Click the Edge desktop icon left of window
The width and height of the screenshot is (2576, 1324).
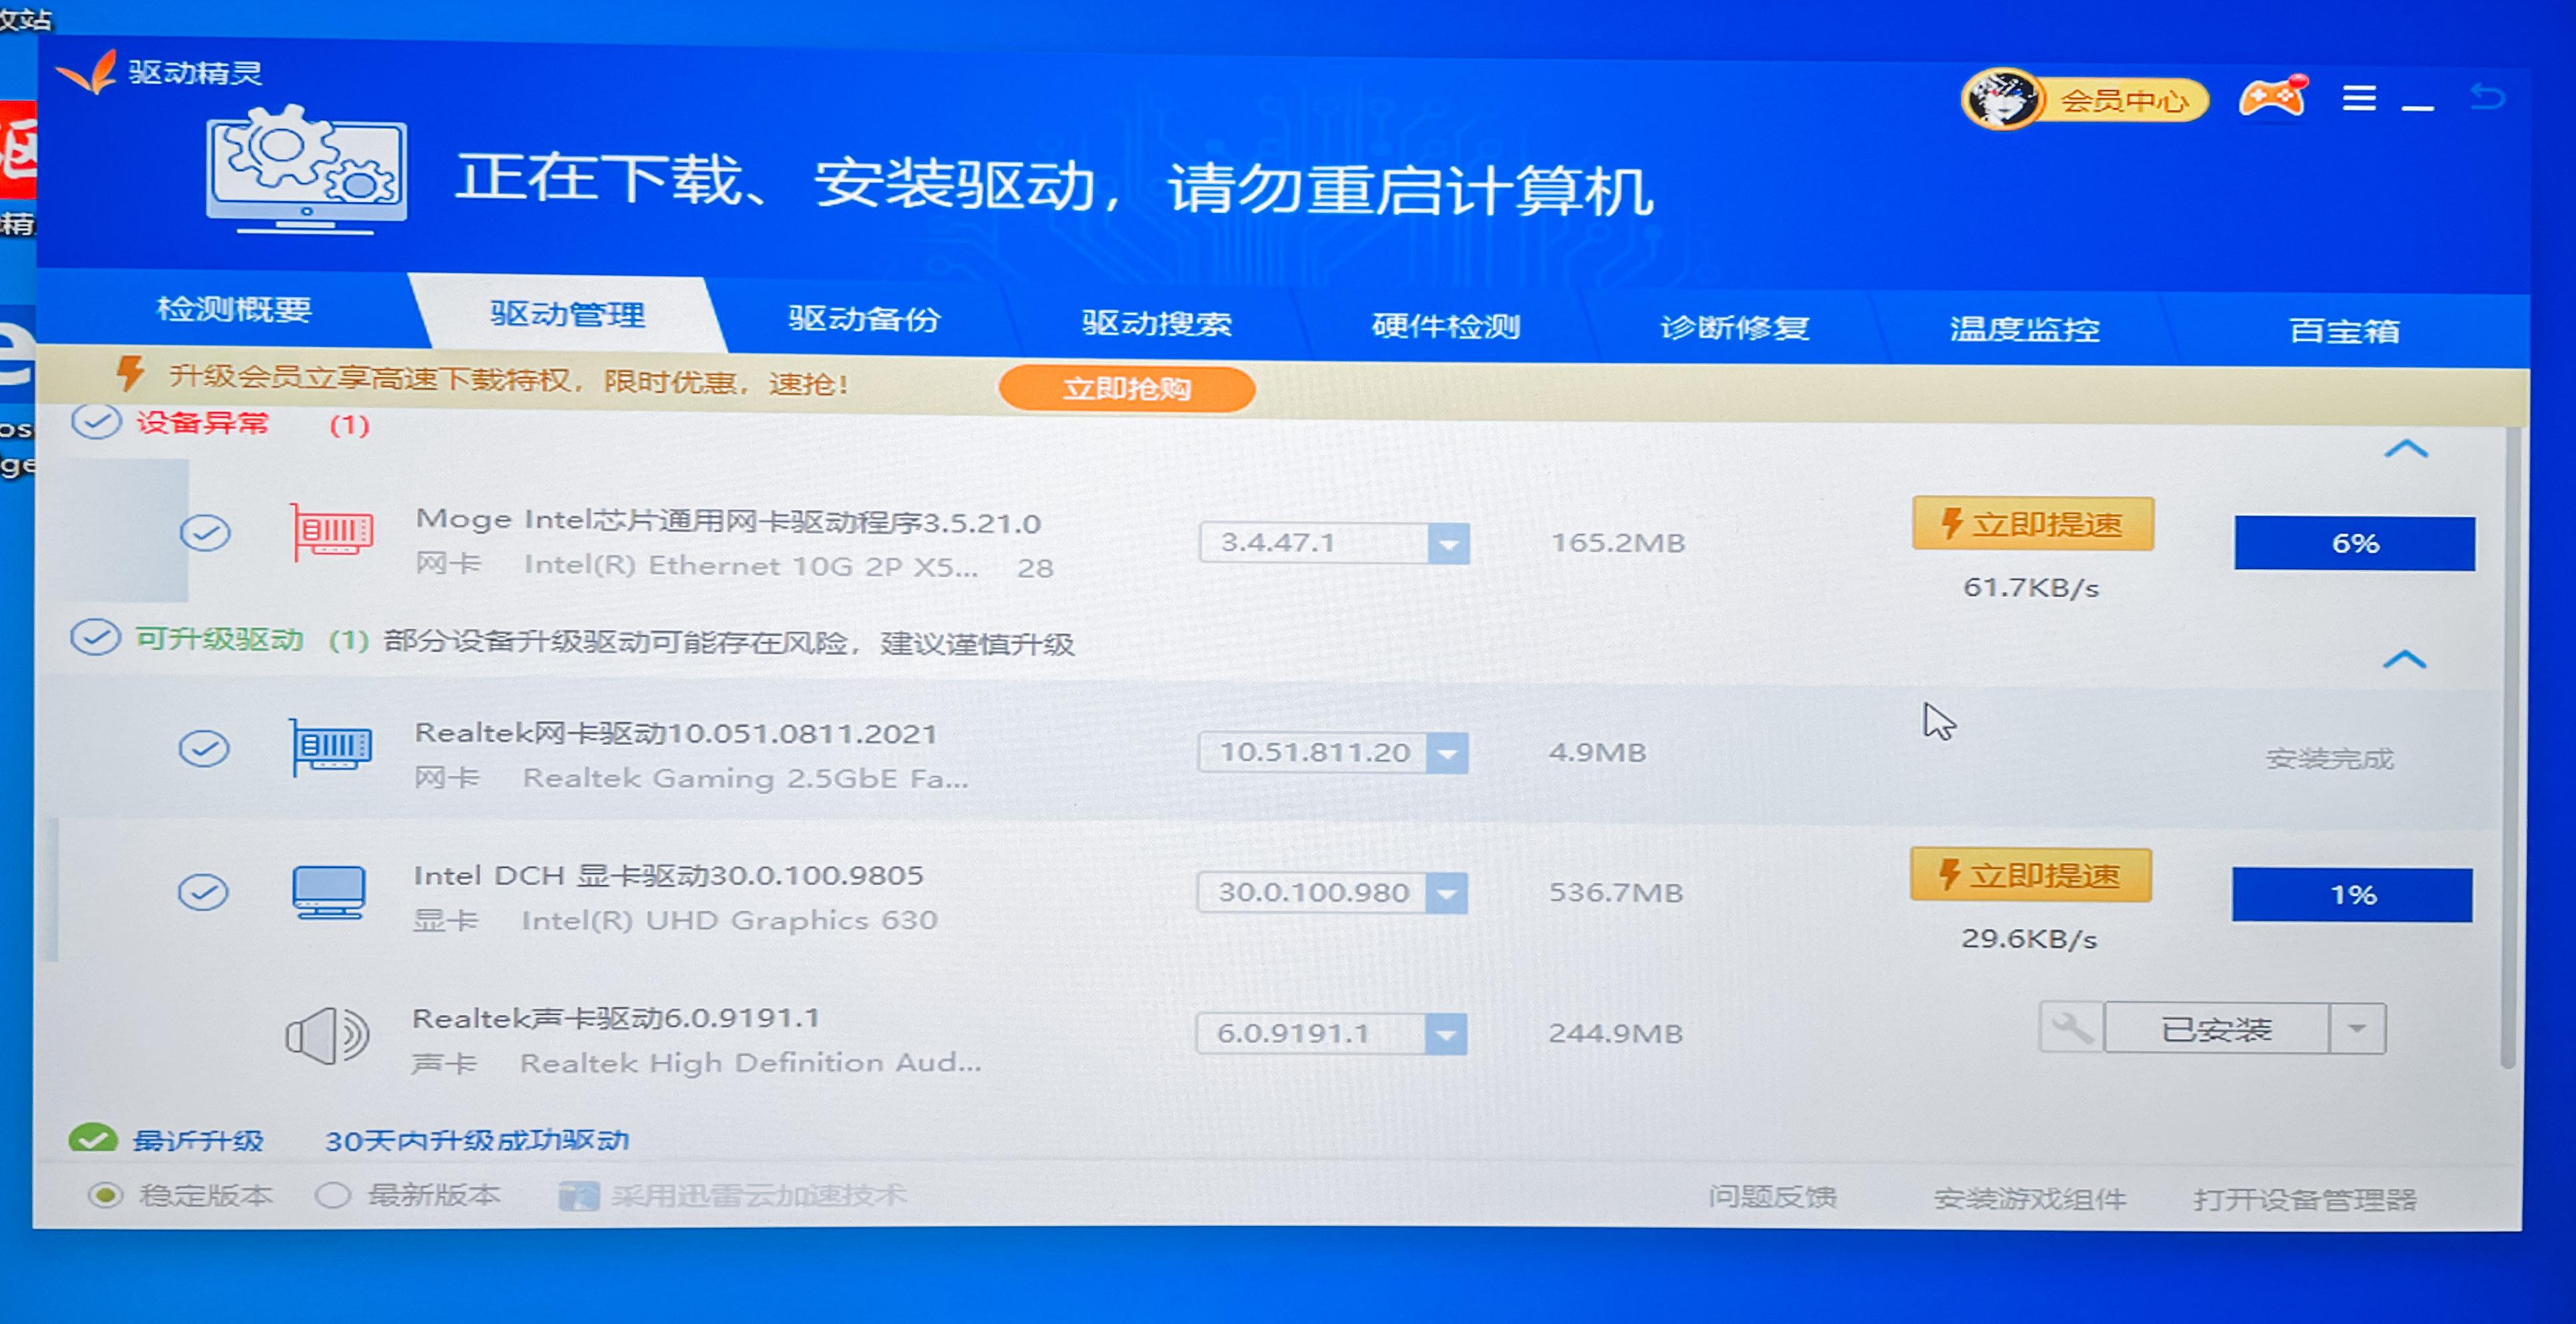17,355
